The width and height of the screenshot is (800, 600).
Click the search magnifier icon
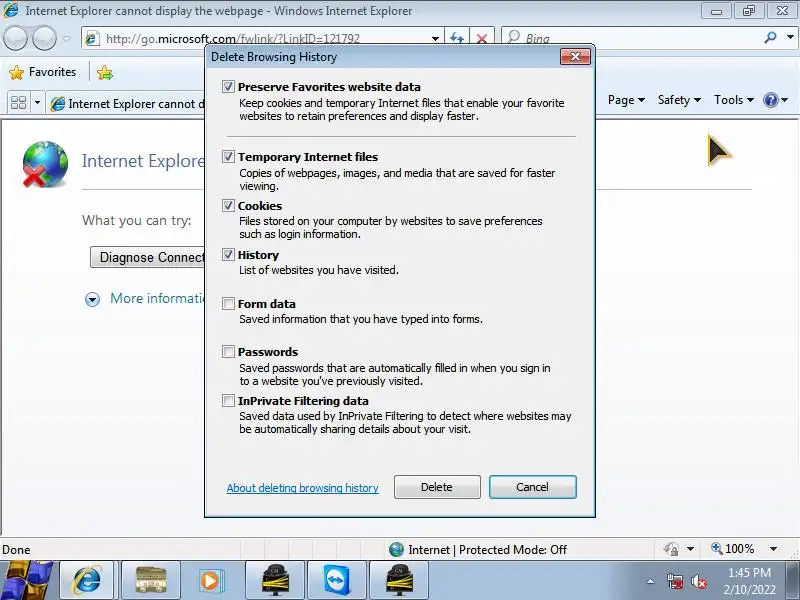770,37
